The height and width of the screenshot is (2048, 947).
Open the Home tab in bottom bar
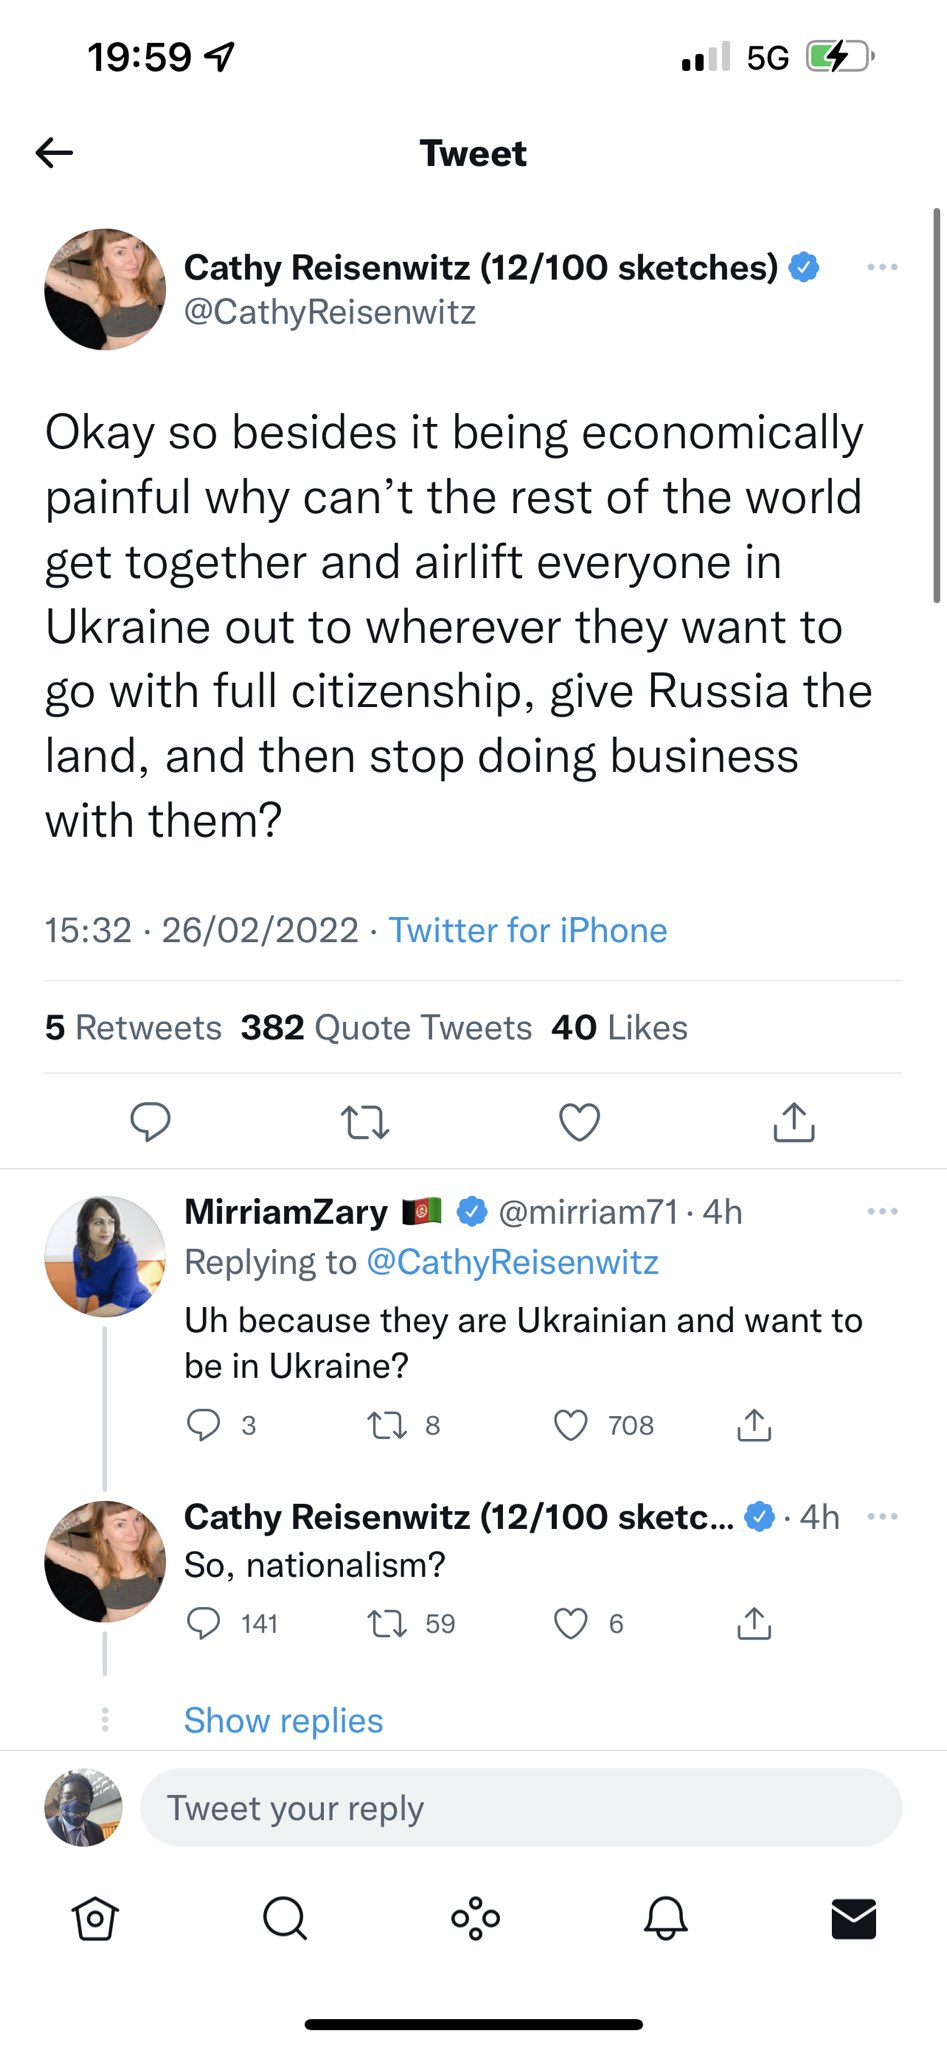coord(95,1919)
